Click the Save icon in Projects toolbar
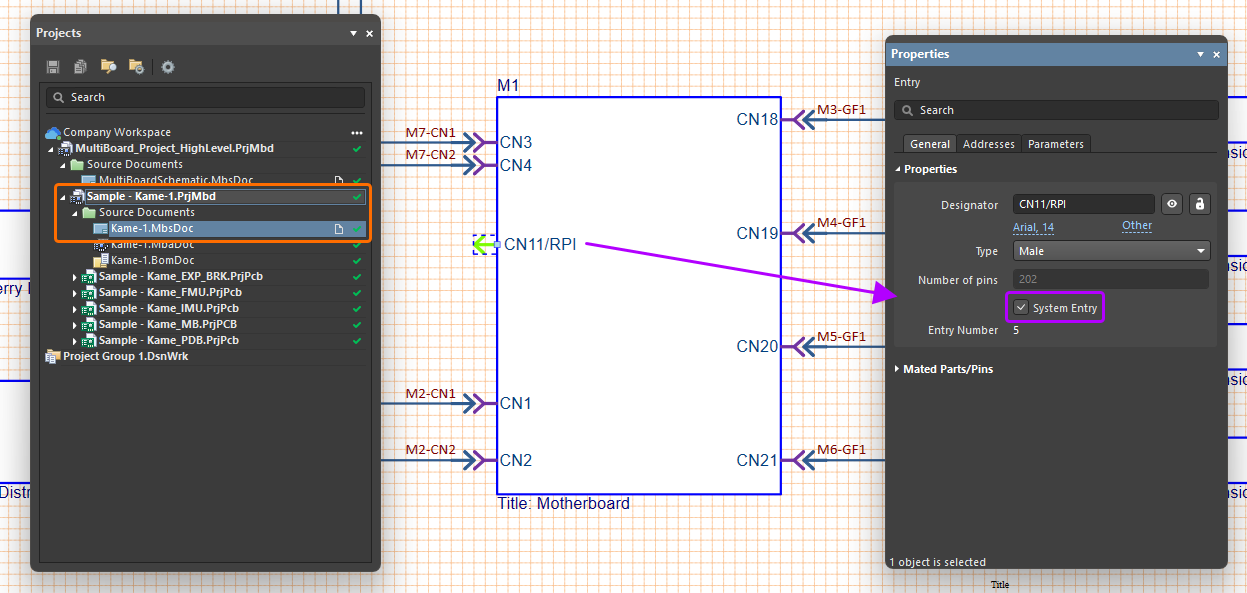The height and width of the screenshot is (593, 1247). 53,67
